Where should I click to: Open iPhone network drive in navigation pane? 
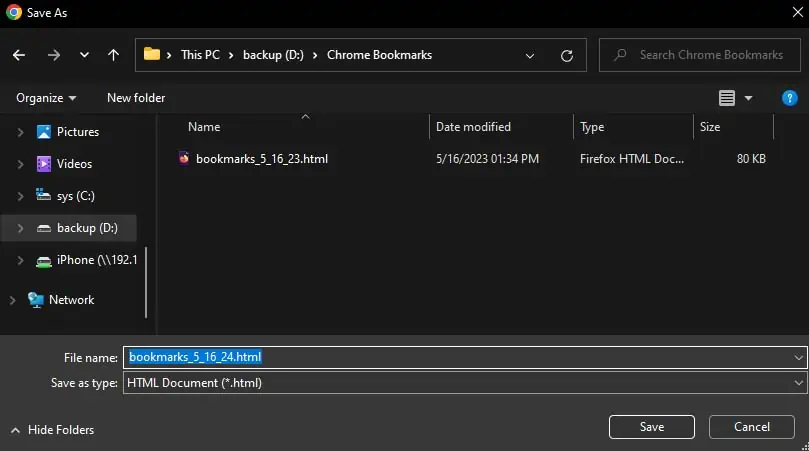pos(97,260)
